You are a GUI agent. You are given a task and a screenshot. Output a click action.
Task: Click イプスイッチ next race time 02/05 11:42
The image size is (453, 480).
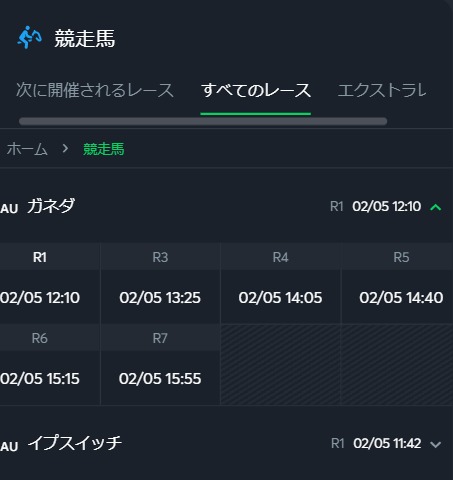coord(387,444)
